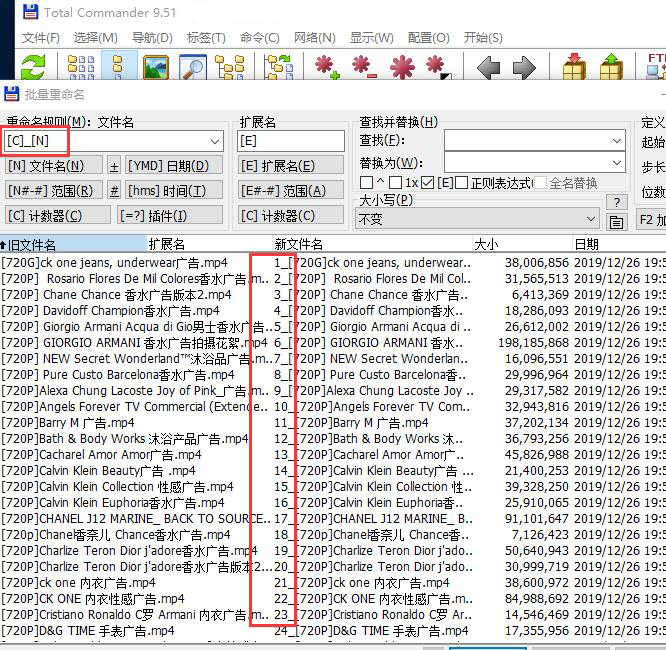Expand the 替换为 replace field dropdown
Viewport: 666px width, 650px height.
point(617,163)
